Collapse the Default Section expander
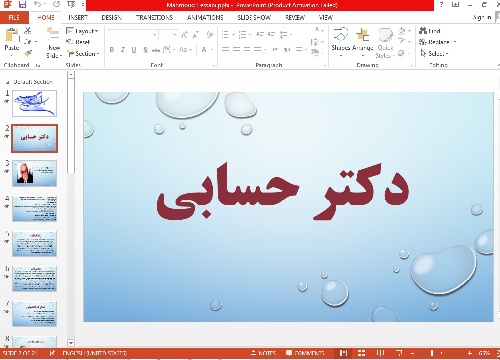 coord(7,82)
